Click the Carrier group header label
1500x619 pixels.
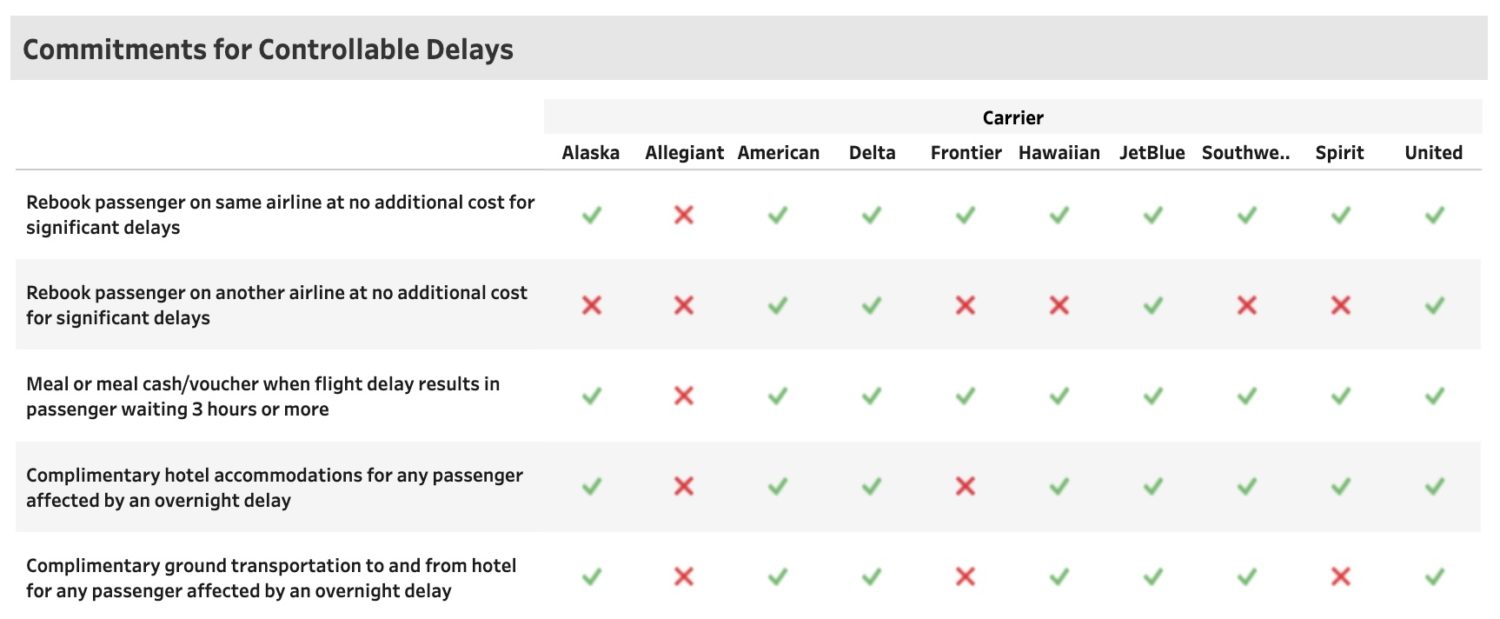click(1013, 118)
